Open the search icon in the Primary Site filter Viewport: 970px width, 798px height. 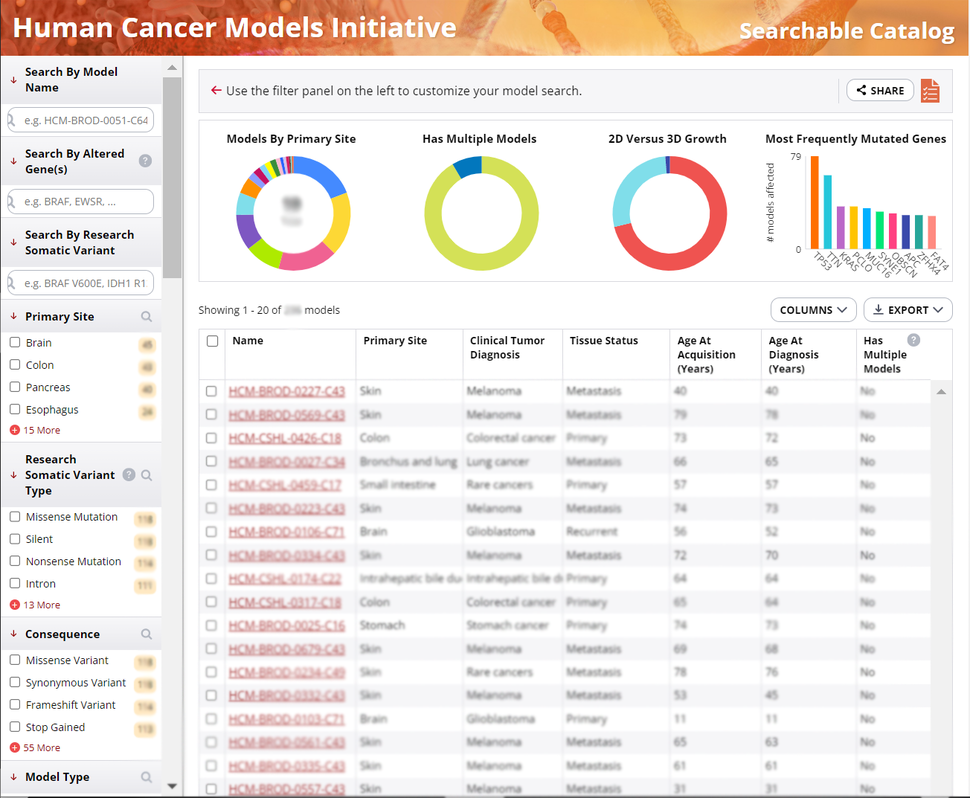pyautogui.click(x=146, y=316)
